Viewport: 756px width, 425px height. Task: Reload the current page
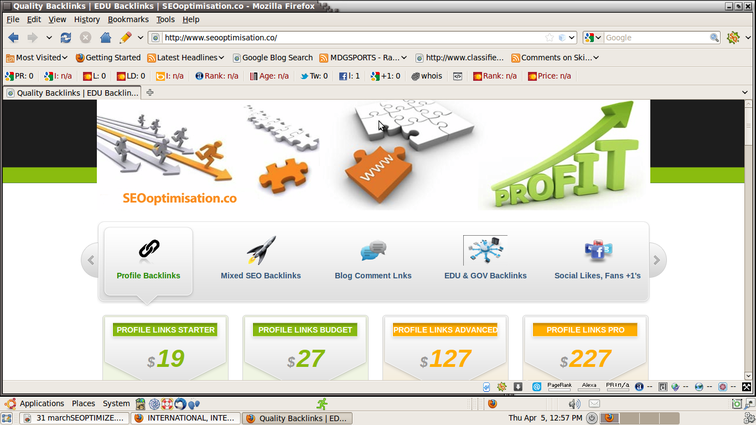pyautogui.click(x=66, y=38)
